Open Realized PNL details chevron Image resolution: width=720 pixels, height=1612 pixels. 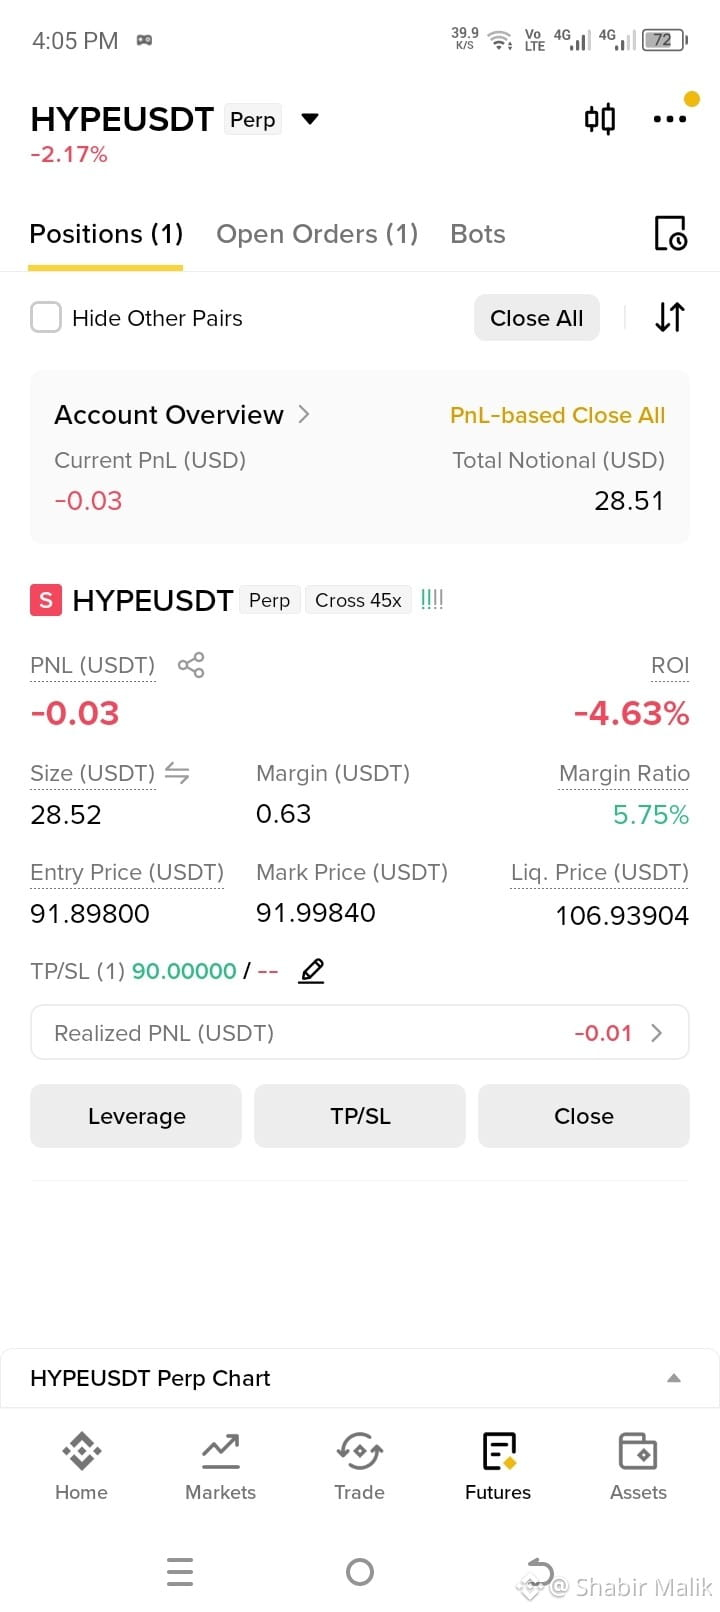coord(657,1033)
